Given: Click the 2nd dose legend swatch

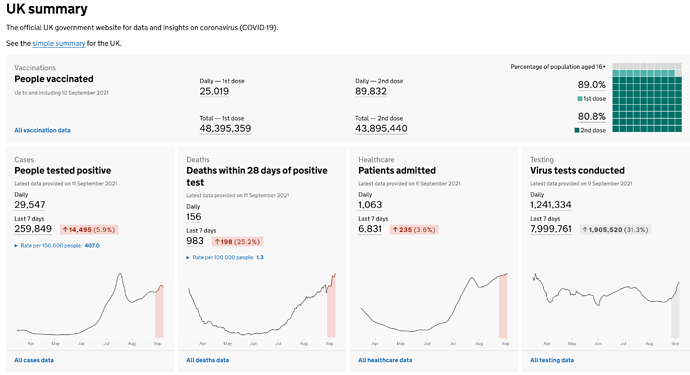Looking at the screenshot, I should tap(577, 130).
